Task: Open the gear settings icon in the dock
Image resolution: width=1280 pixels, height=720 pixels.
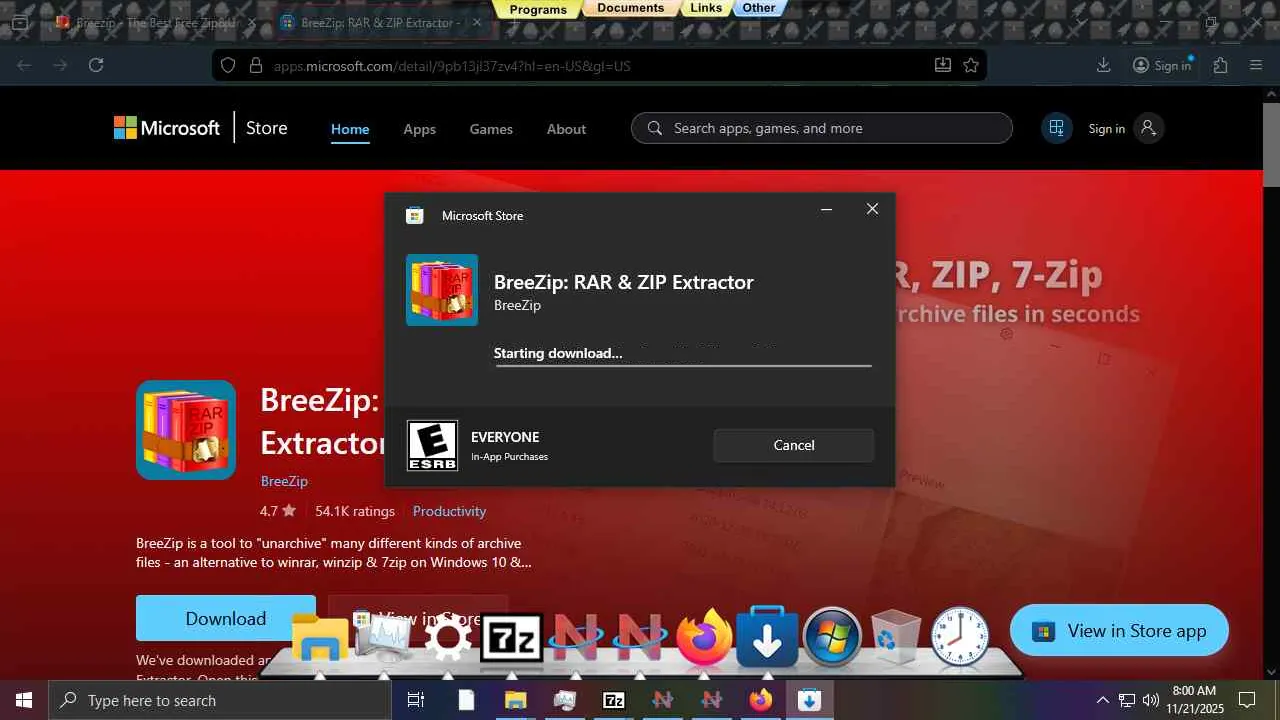Action: (448, 638)
